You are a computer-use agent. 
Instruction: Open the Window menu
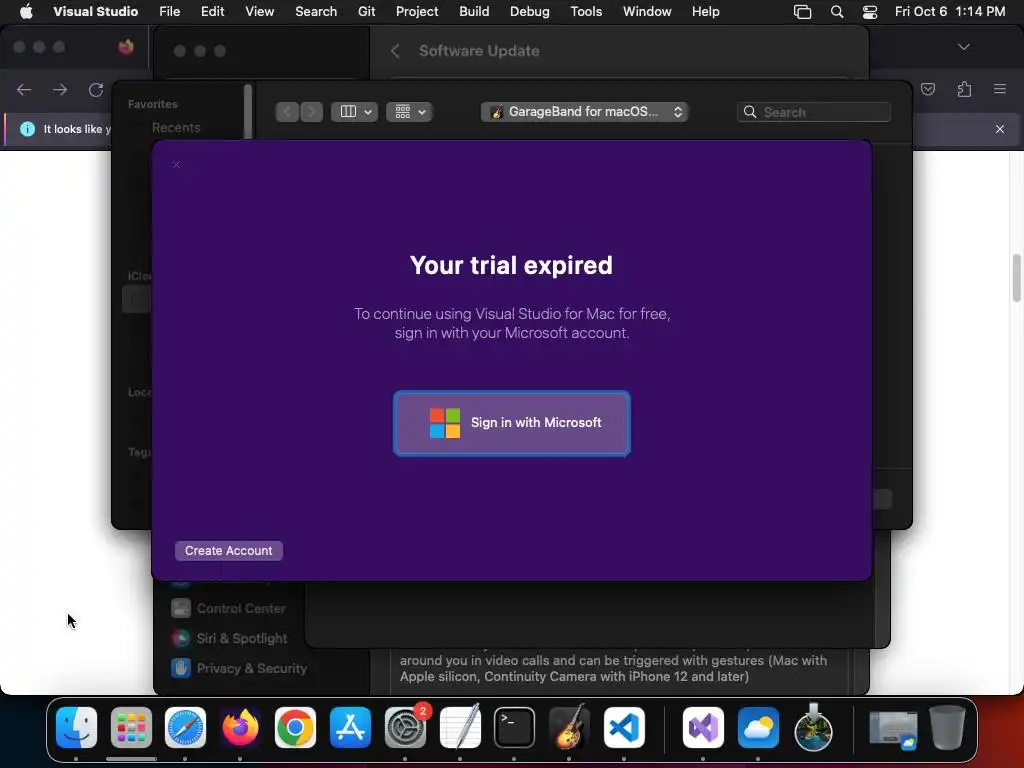647,11
